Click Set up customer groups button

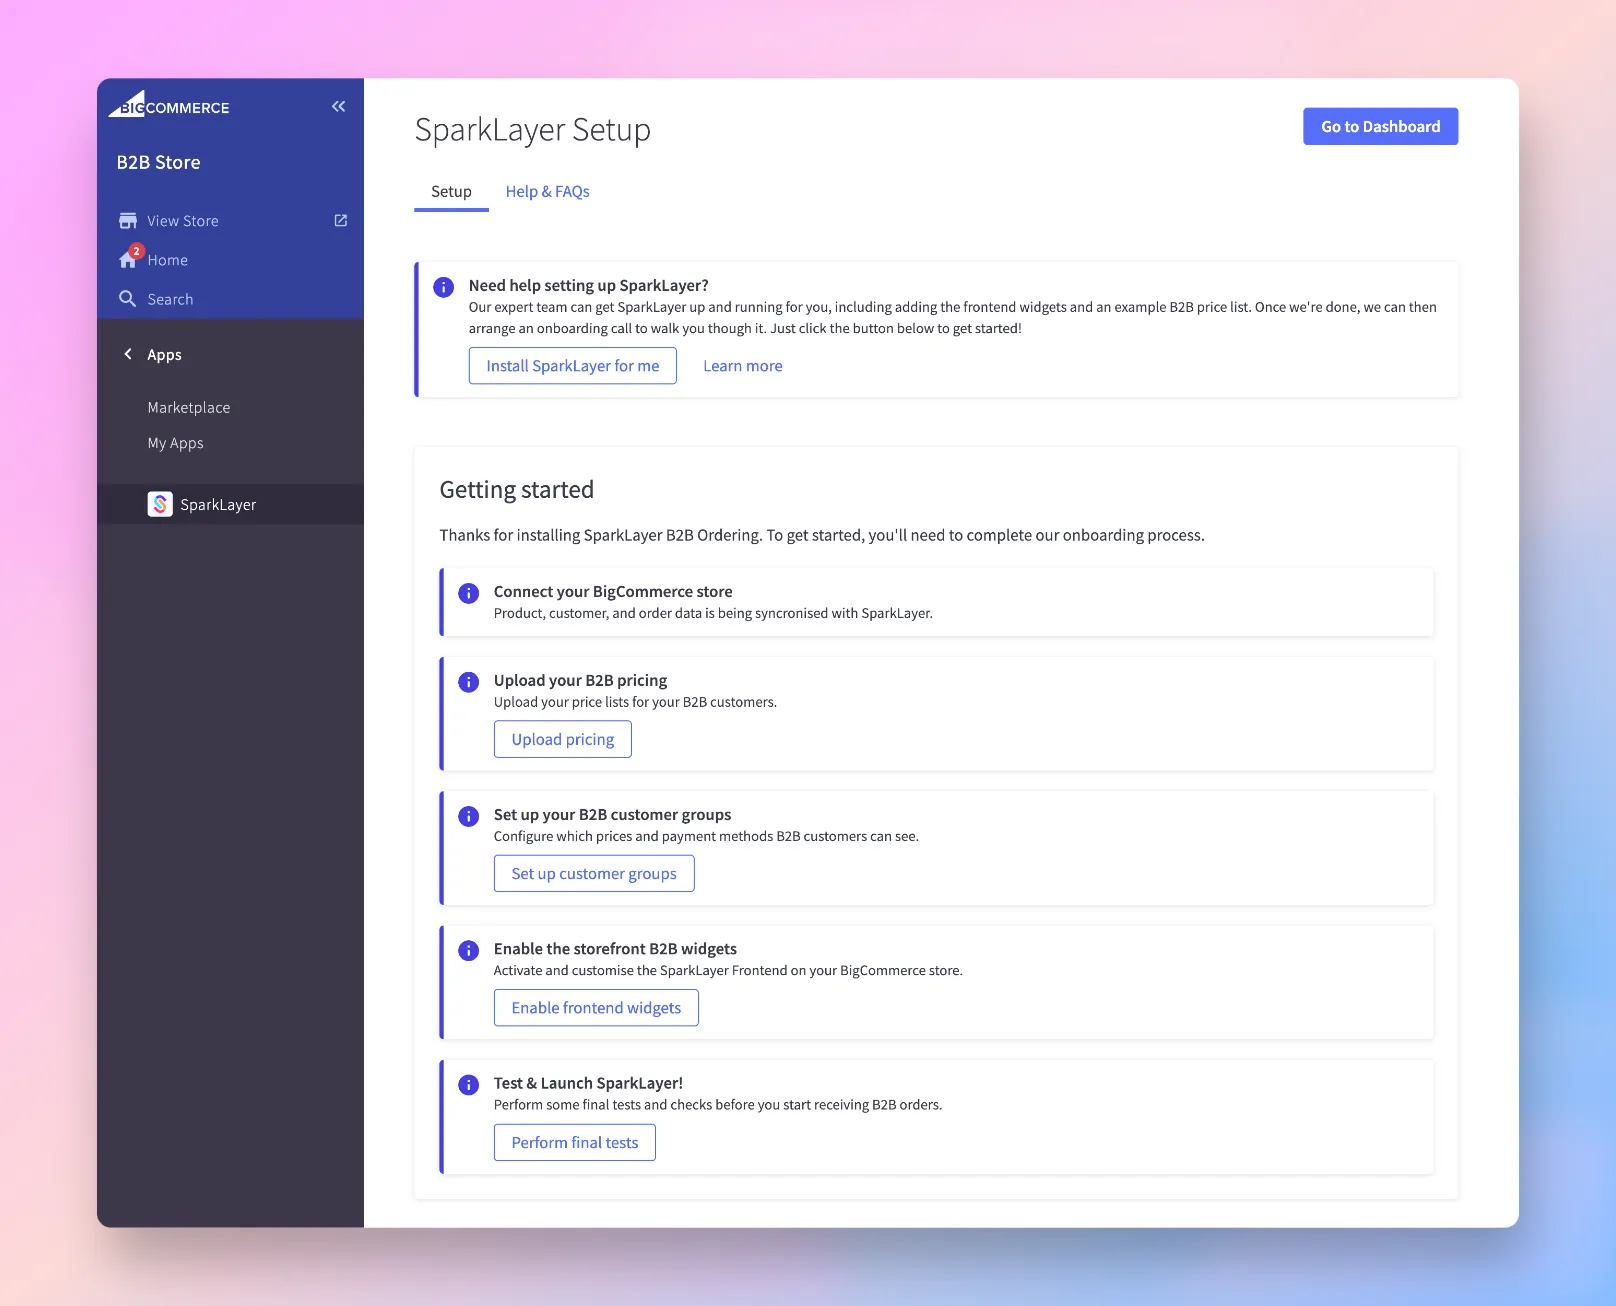(594, 873)
